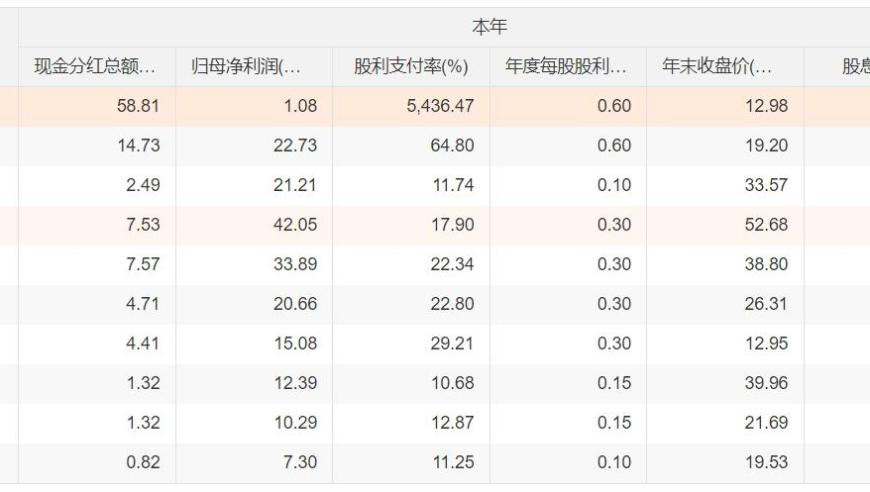Select the 年度每股股利 column header

coord(568,67)
